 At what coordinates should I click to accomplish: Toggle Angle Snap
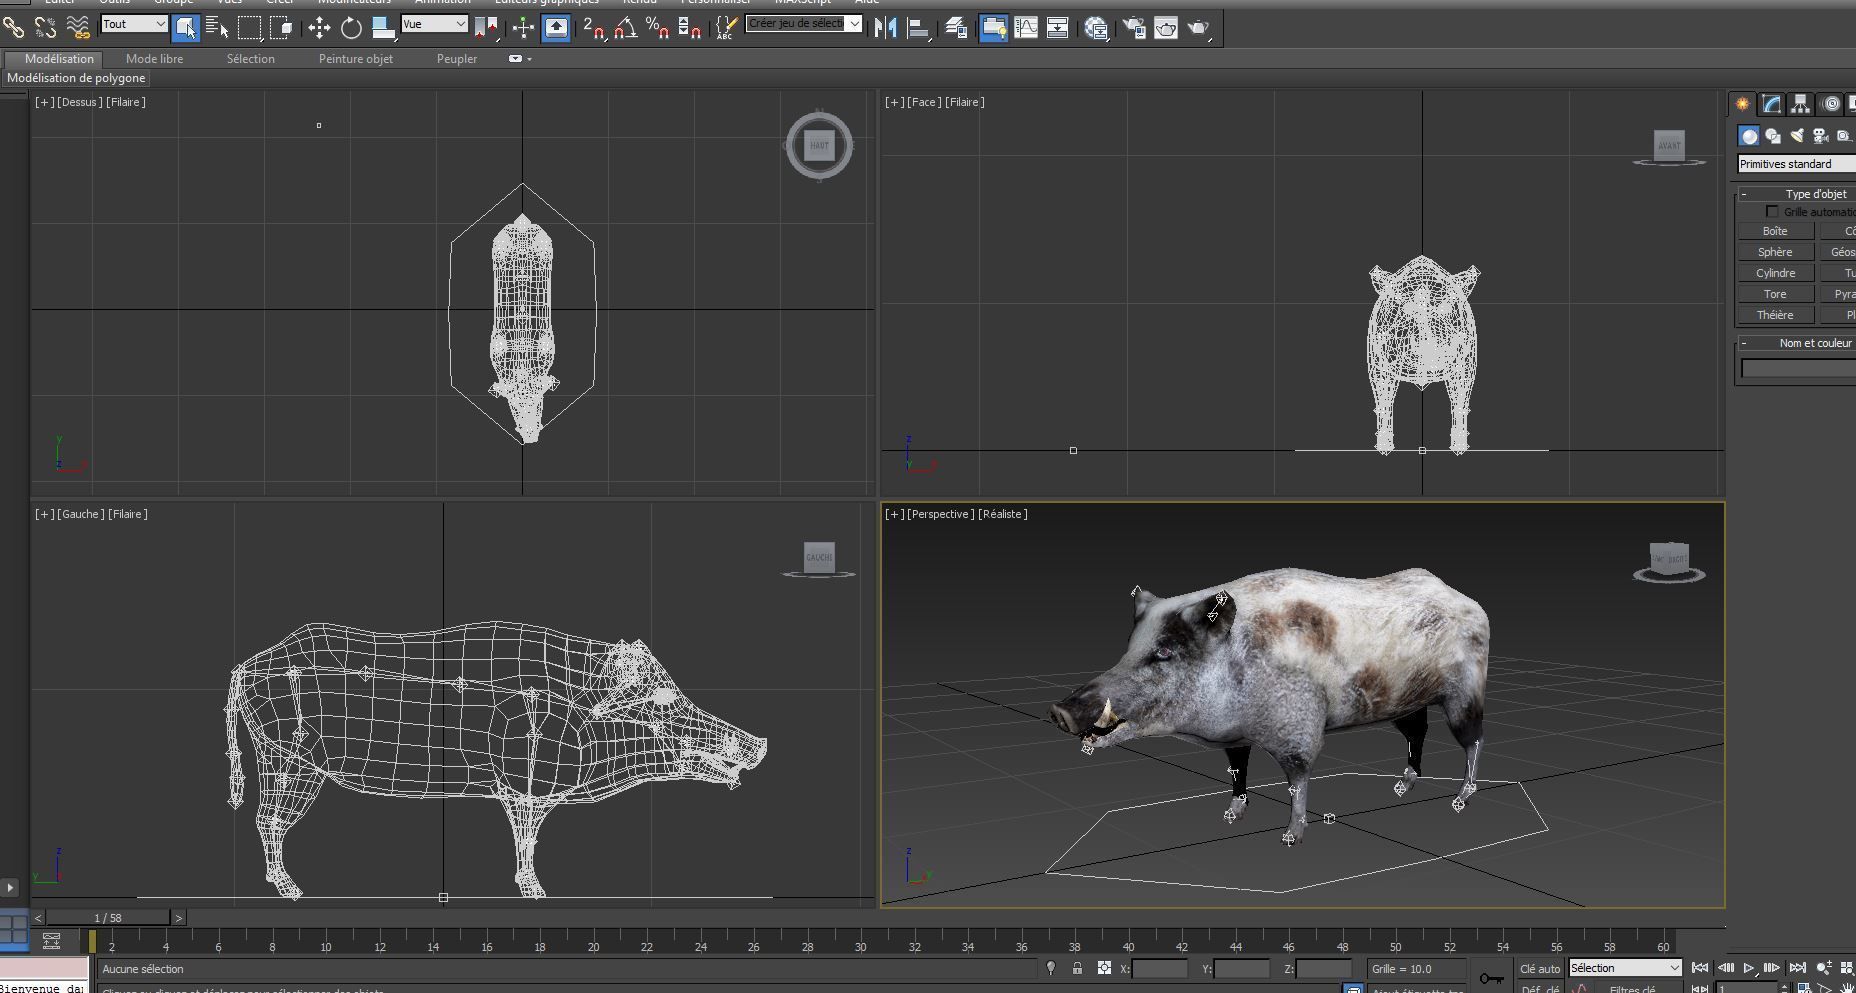(x=626, y=28)
